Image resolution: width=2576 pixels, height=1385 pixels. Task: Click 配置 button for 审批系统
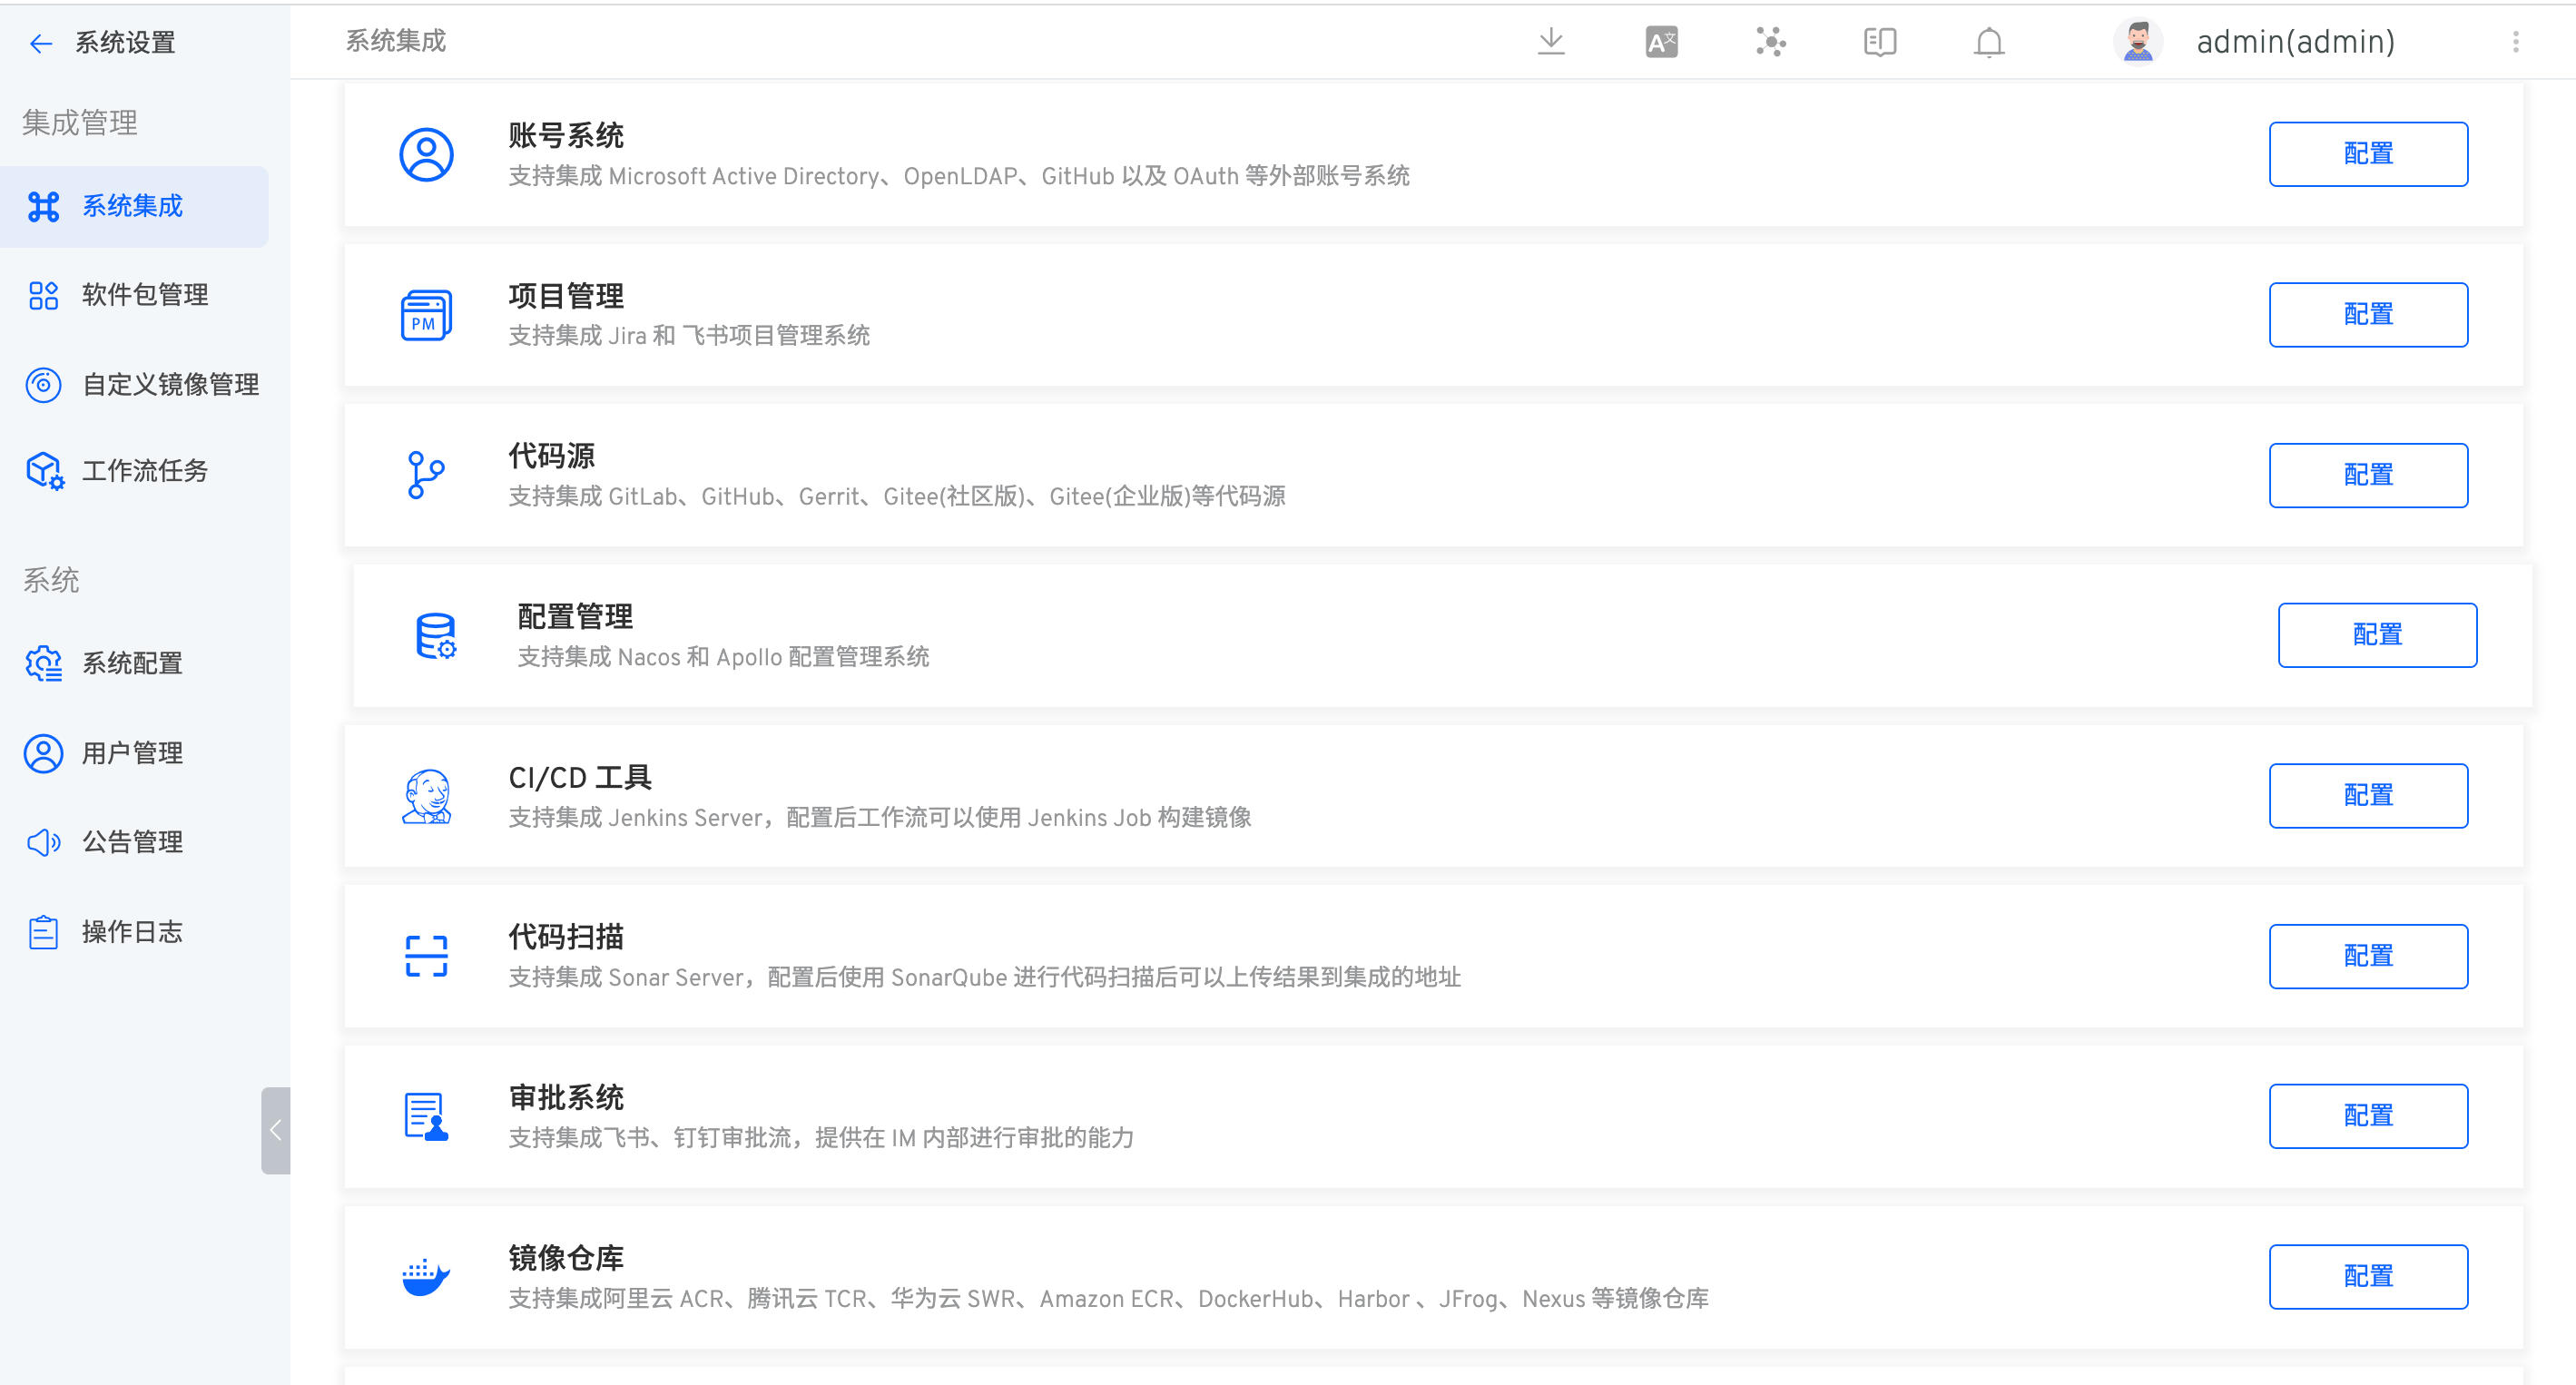2368,1116
